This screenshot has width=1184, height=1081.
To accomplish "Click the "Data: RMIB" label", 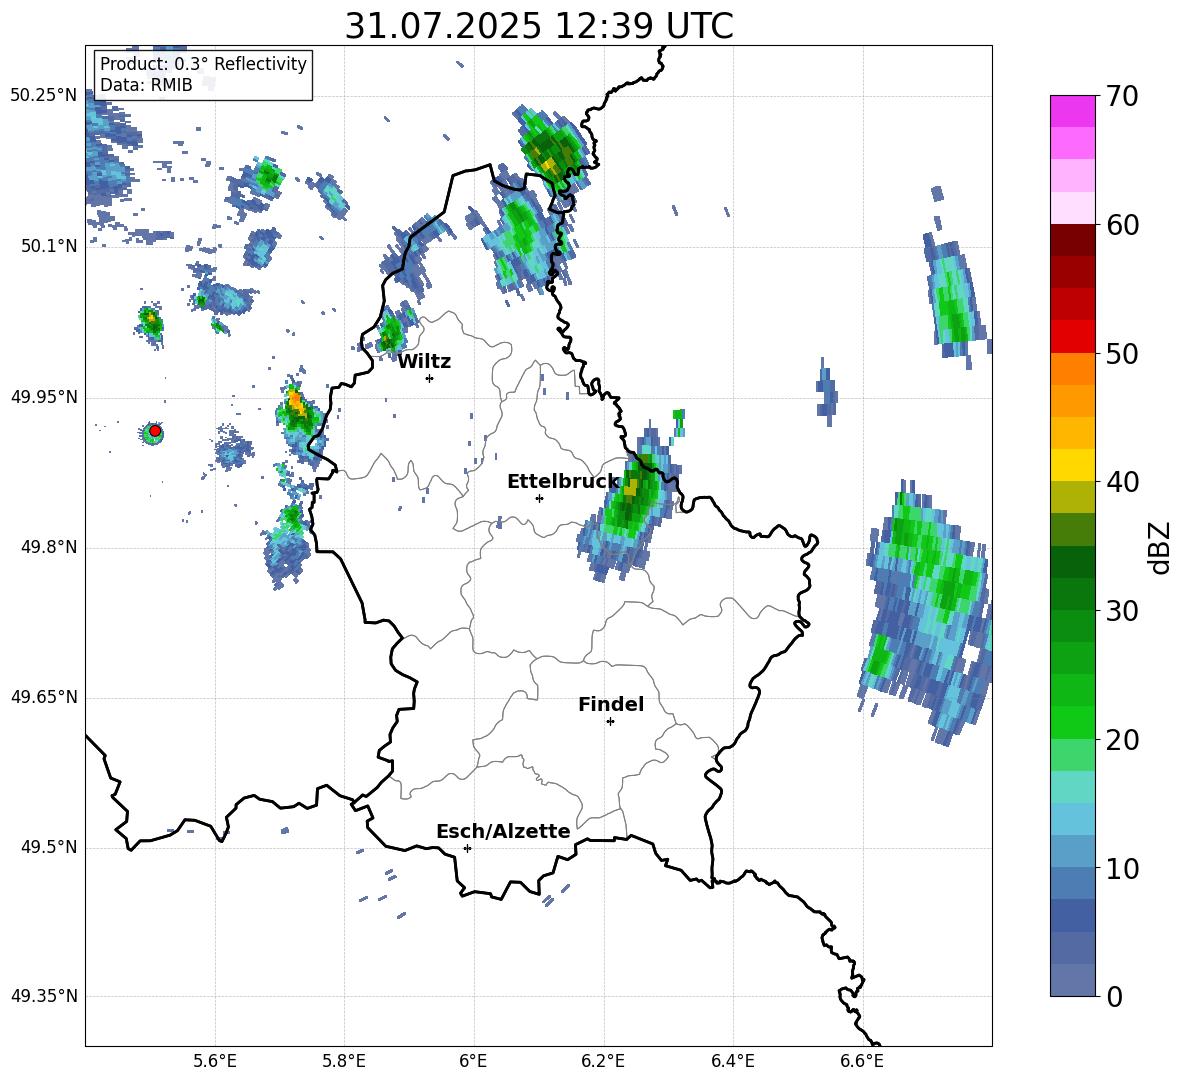I will pos(146,85).
